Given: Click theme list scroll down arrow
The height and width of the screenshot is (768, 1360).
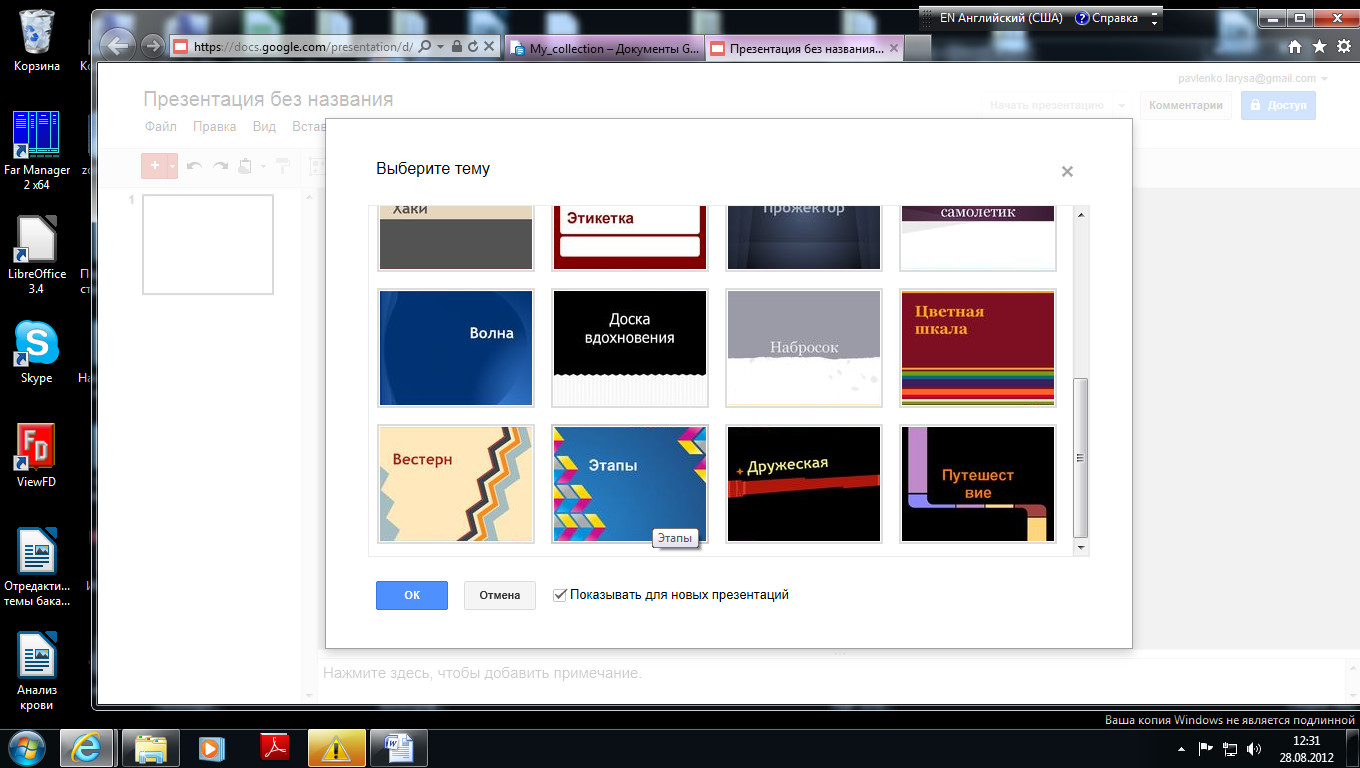Looking at the screenshot, I should tap(1080, 548).
